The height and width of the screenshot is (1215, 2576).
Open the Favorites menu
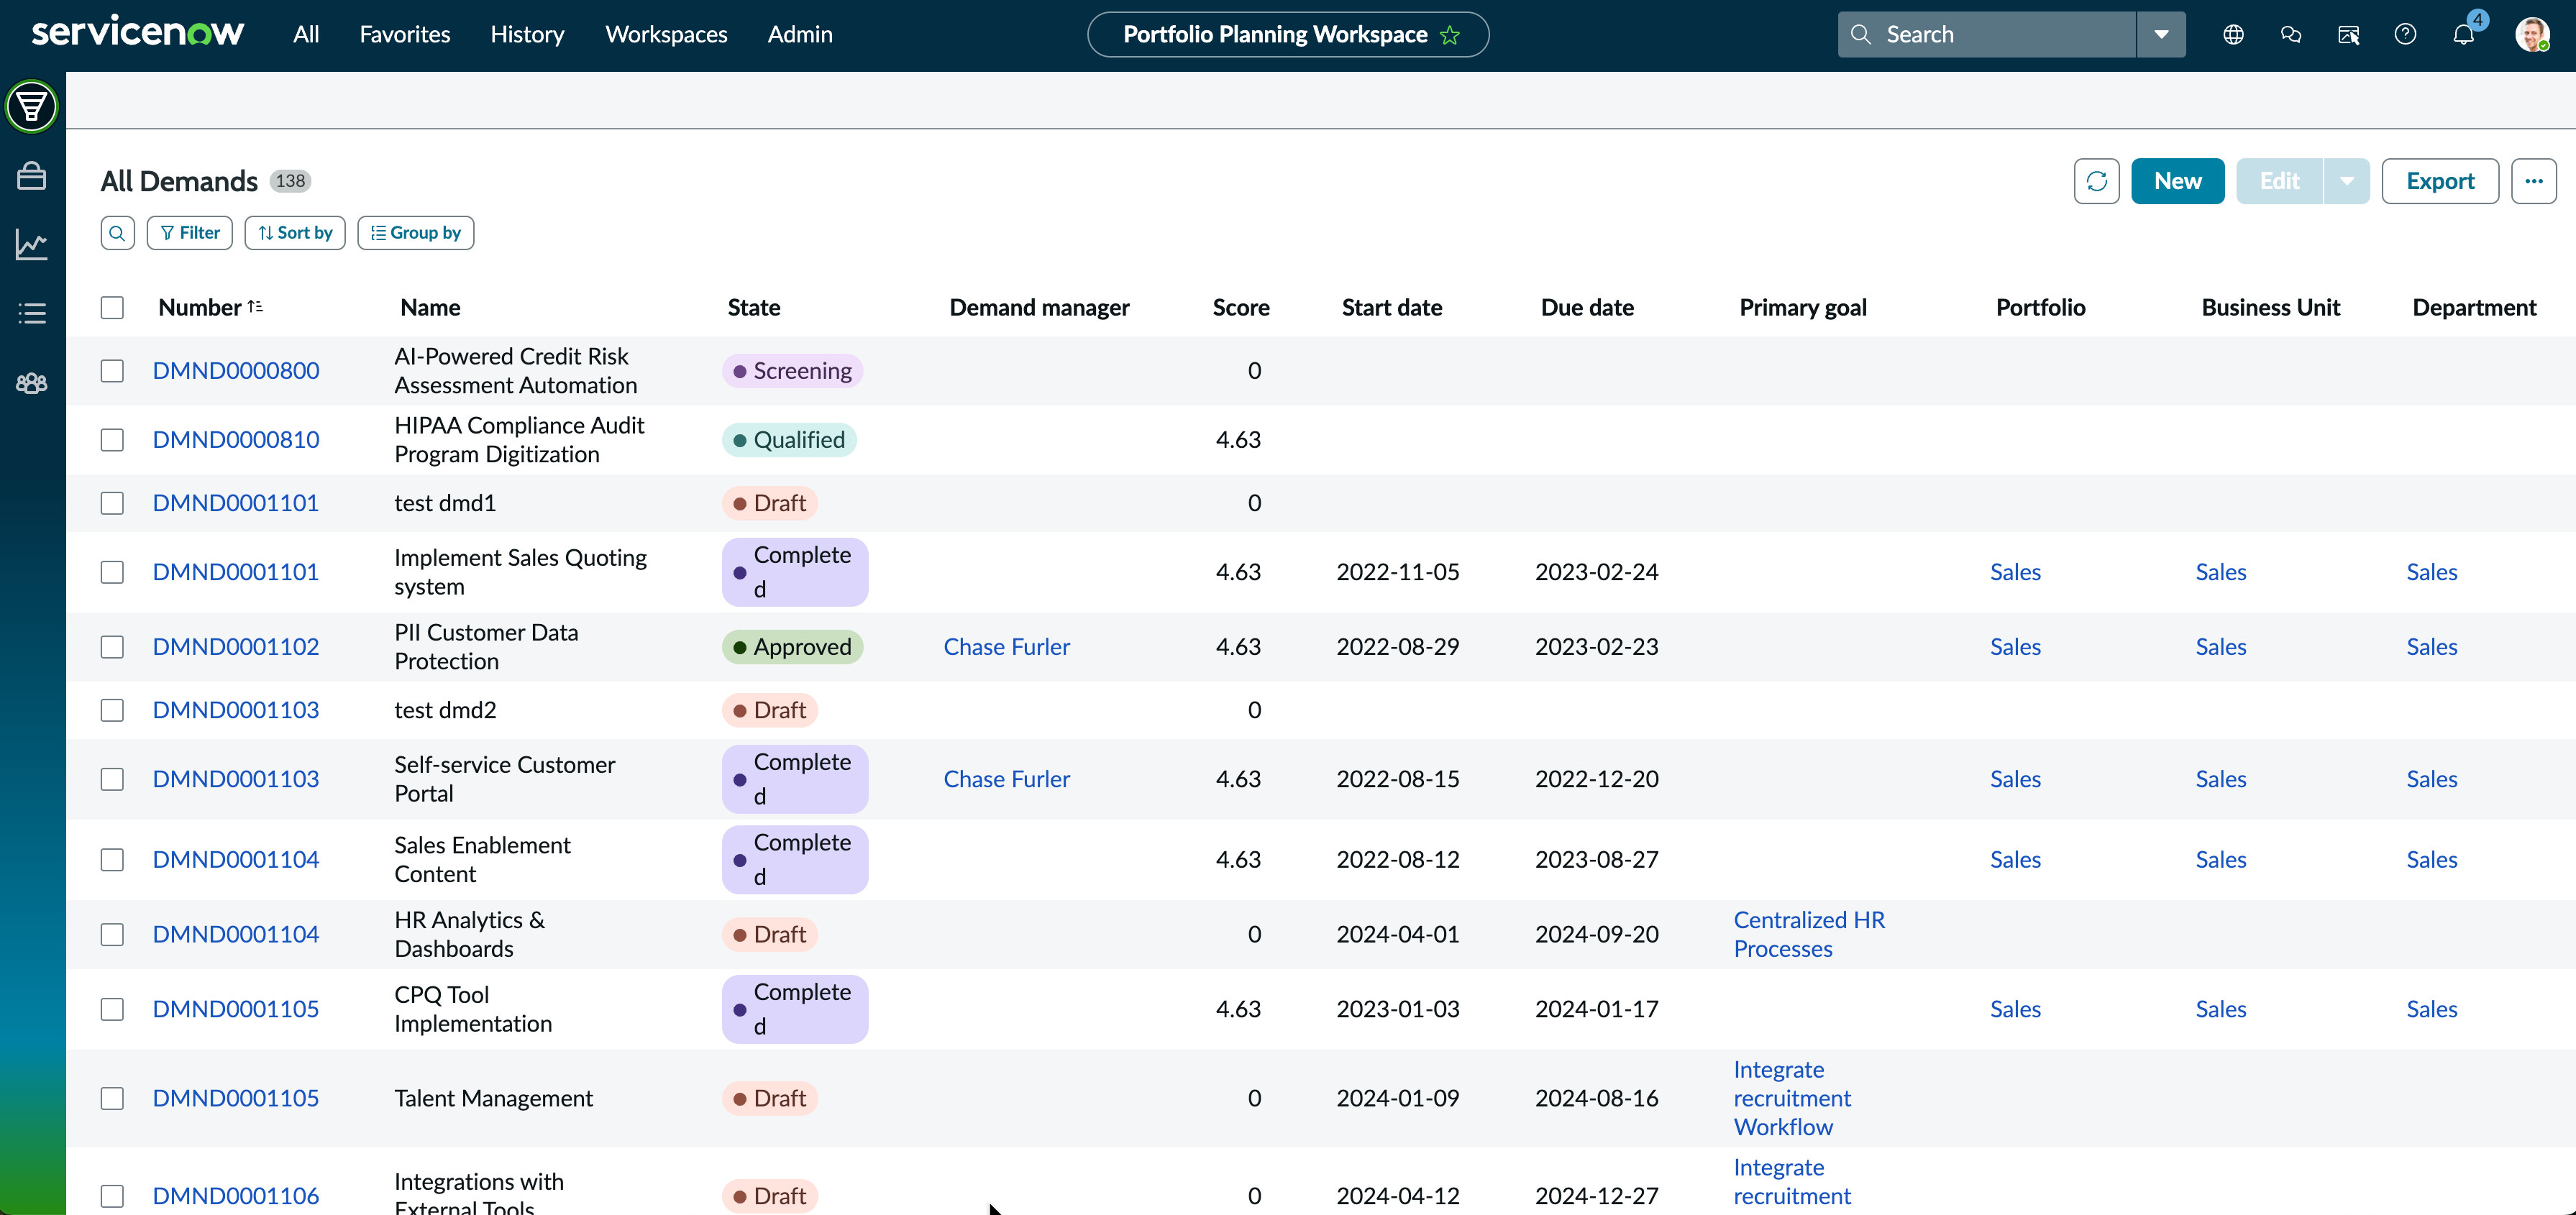(405, 35)
